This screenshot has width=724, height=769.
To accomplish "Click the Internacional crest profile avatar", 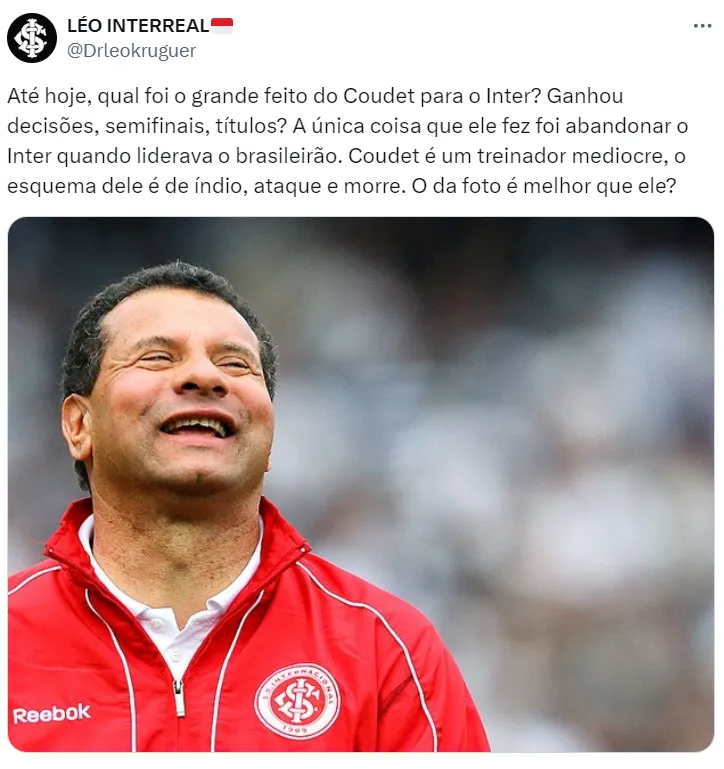I will tap(32, 38).
